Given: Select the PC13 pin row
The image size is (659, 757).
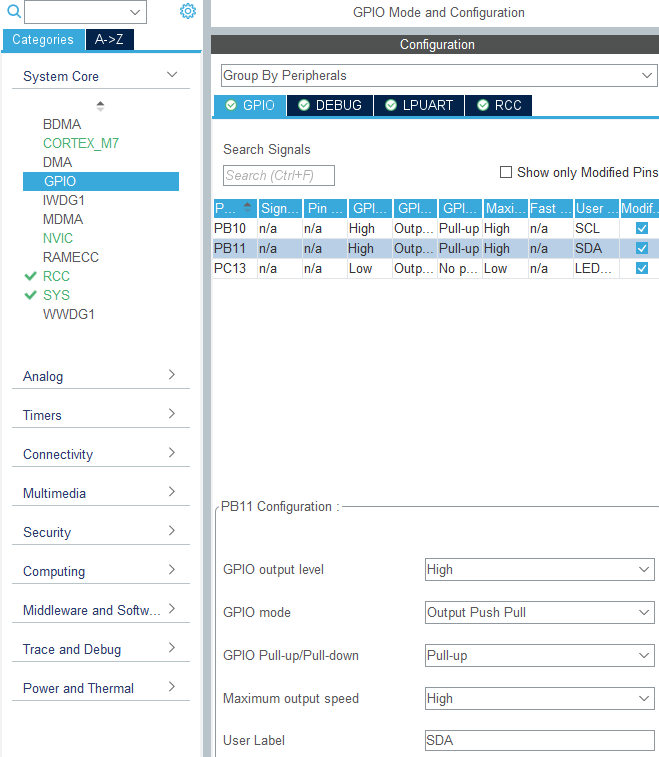Looking at the screenshot, I should point(435,268).
